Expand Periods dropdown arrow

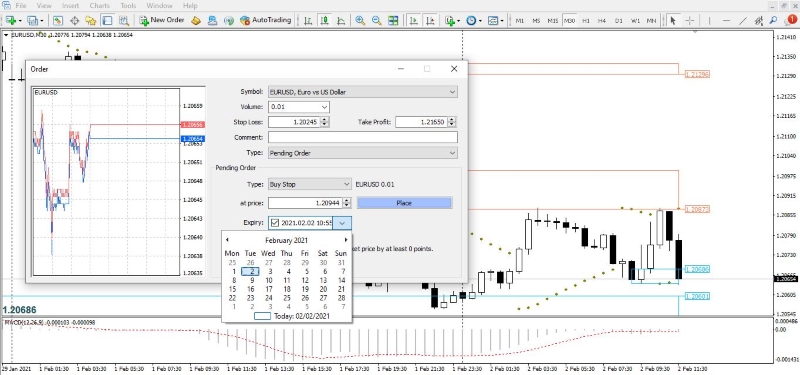tap(481, 21)
